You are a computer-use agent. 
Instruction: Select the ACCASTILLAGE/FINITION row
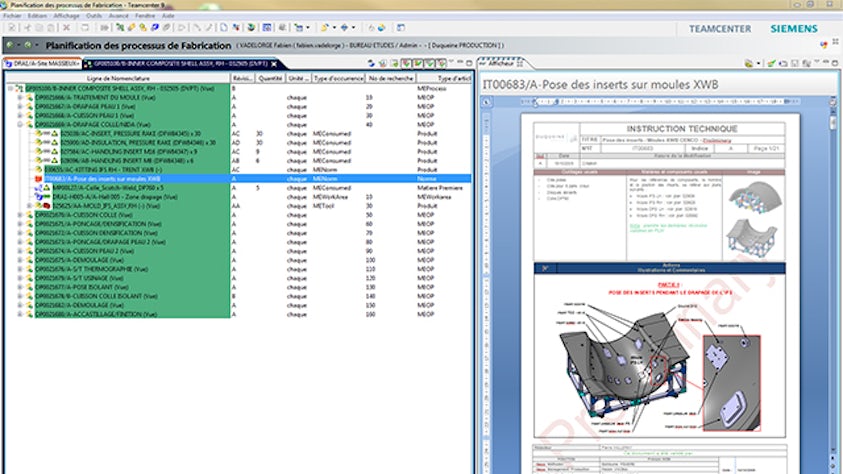(x=238, y=314)
